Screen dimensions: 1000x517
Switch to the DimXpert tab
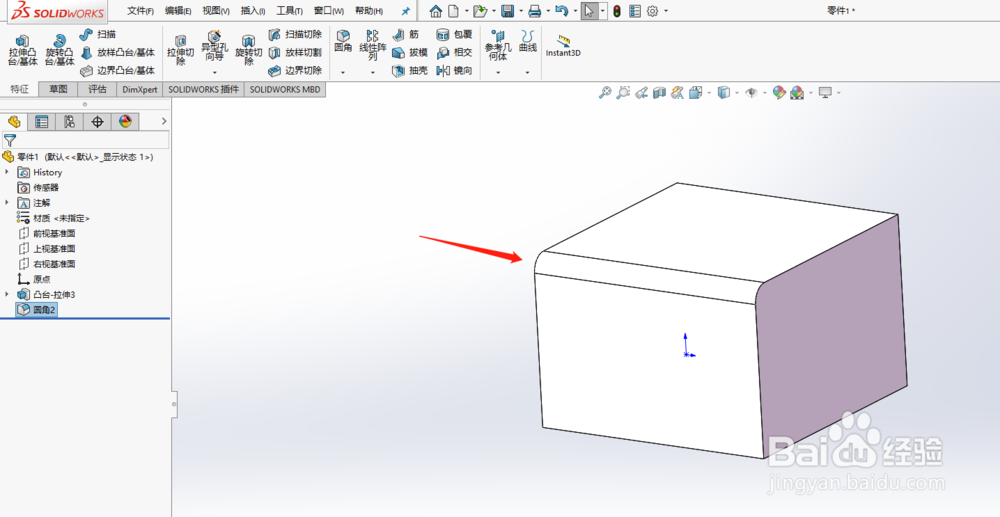(x=140, y=89)
